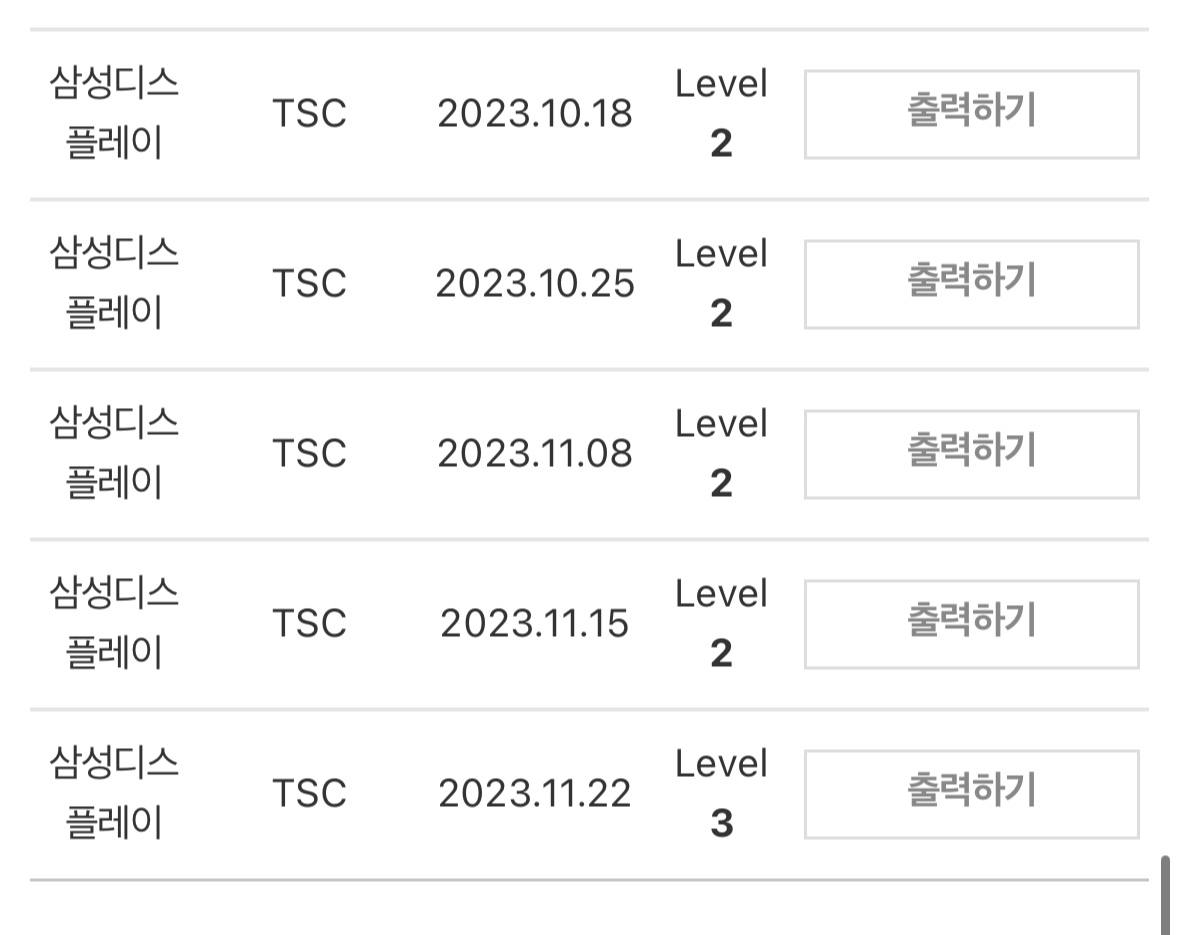This screenshot has width=1179, height=935.
Task: Click 출력하기 for 2023.11.15 test
Action: click(x=971, y=624)
